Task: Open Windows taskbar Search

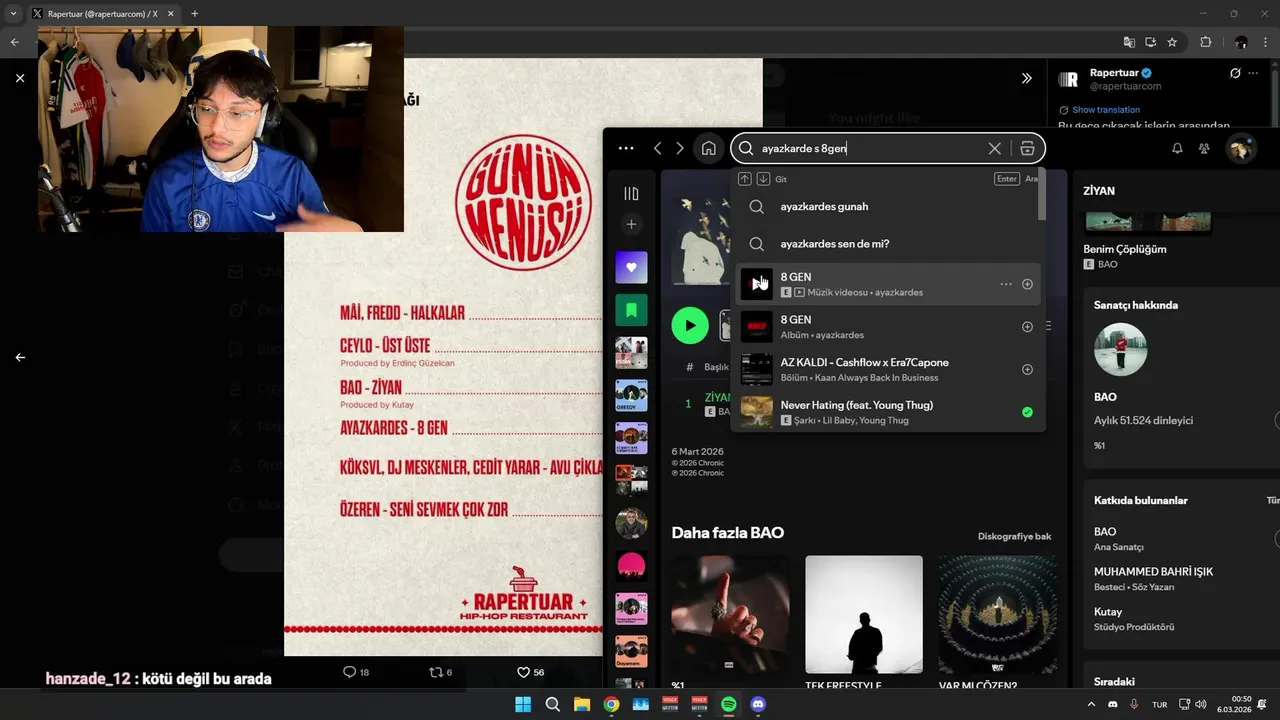Action: [553, 704]
